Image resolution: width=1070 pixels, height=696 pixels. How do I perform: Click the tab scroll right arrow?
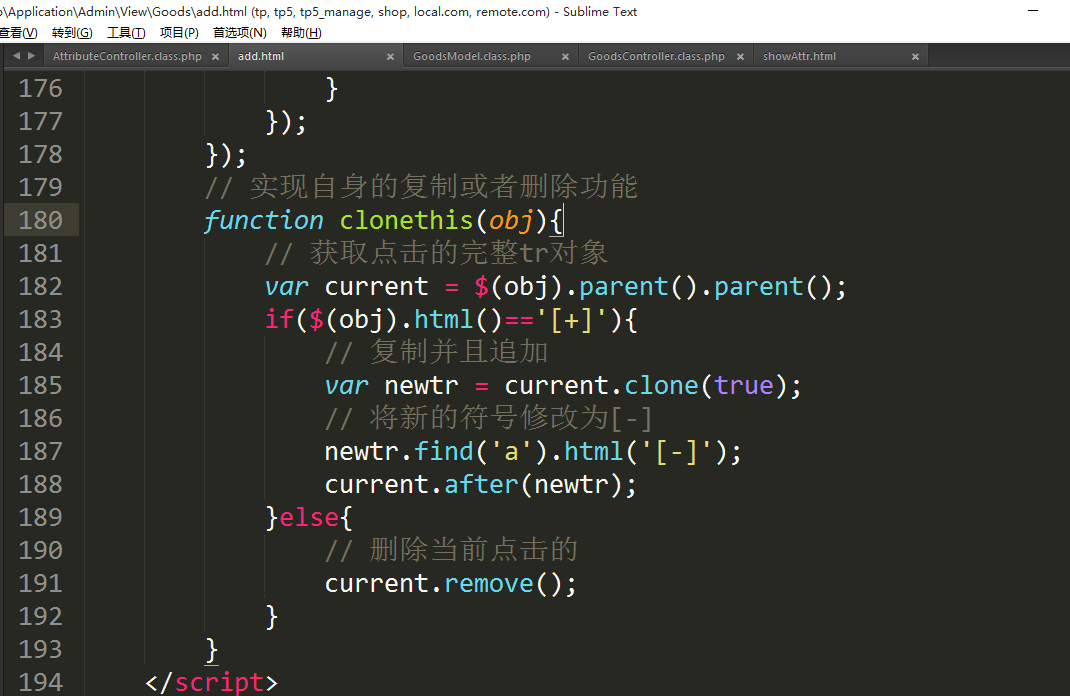pyautogui.click(x=32, y=56)
